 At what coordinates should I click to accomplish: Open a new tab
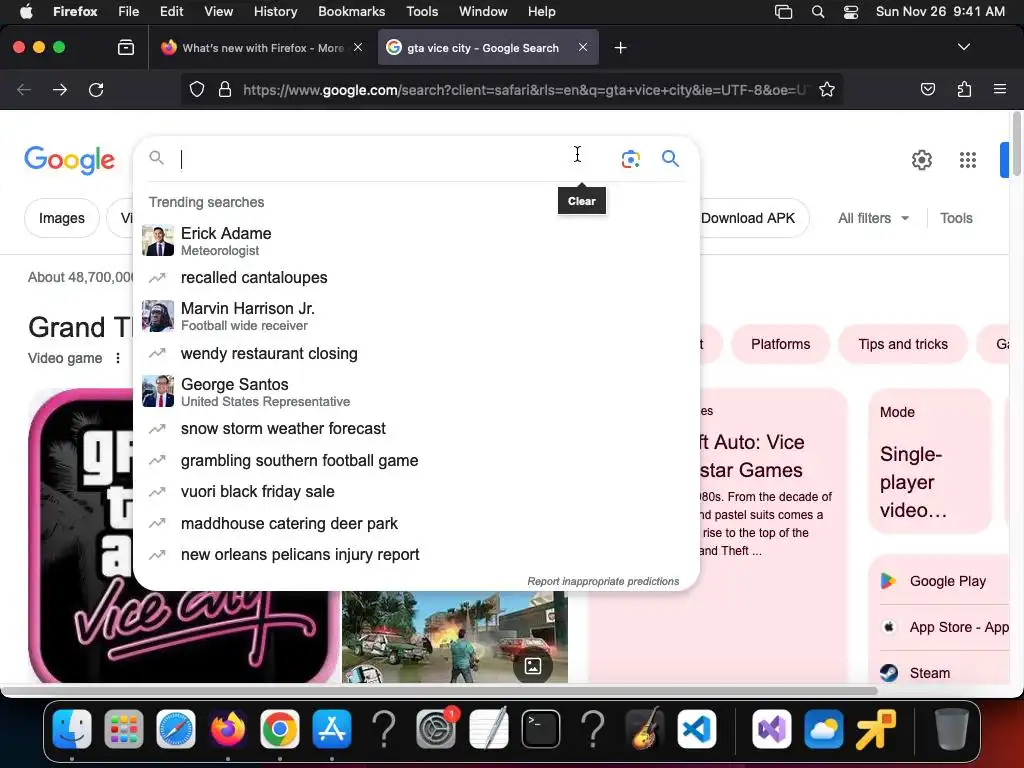pos(620,48)
